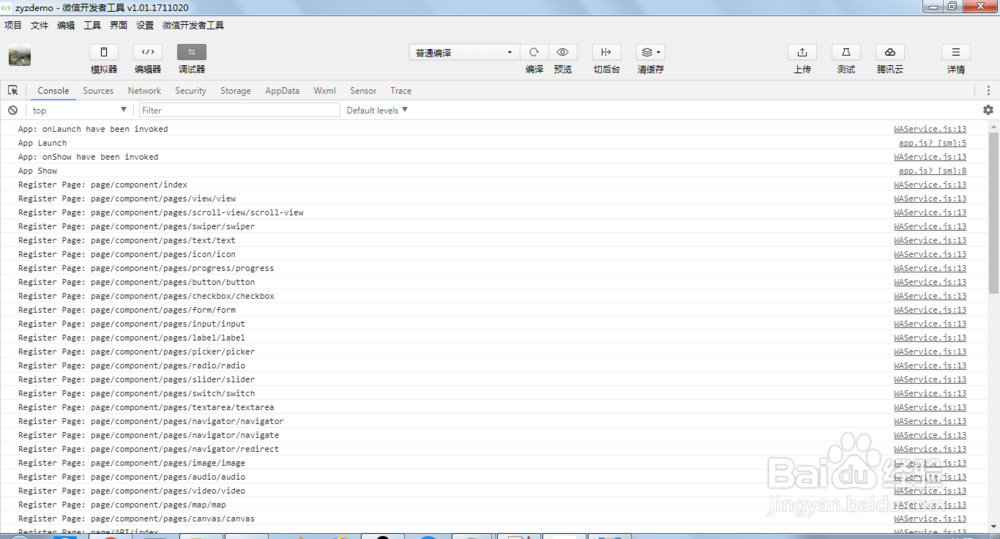Select log line for progress/progress

[146, 269]
